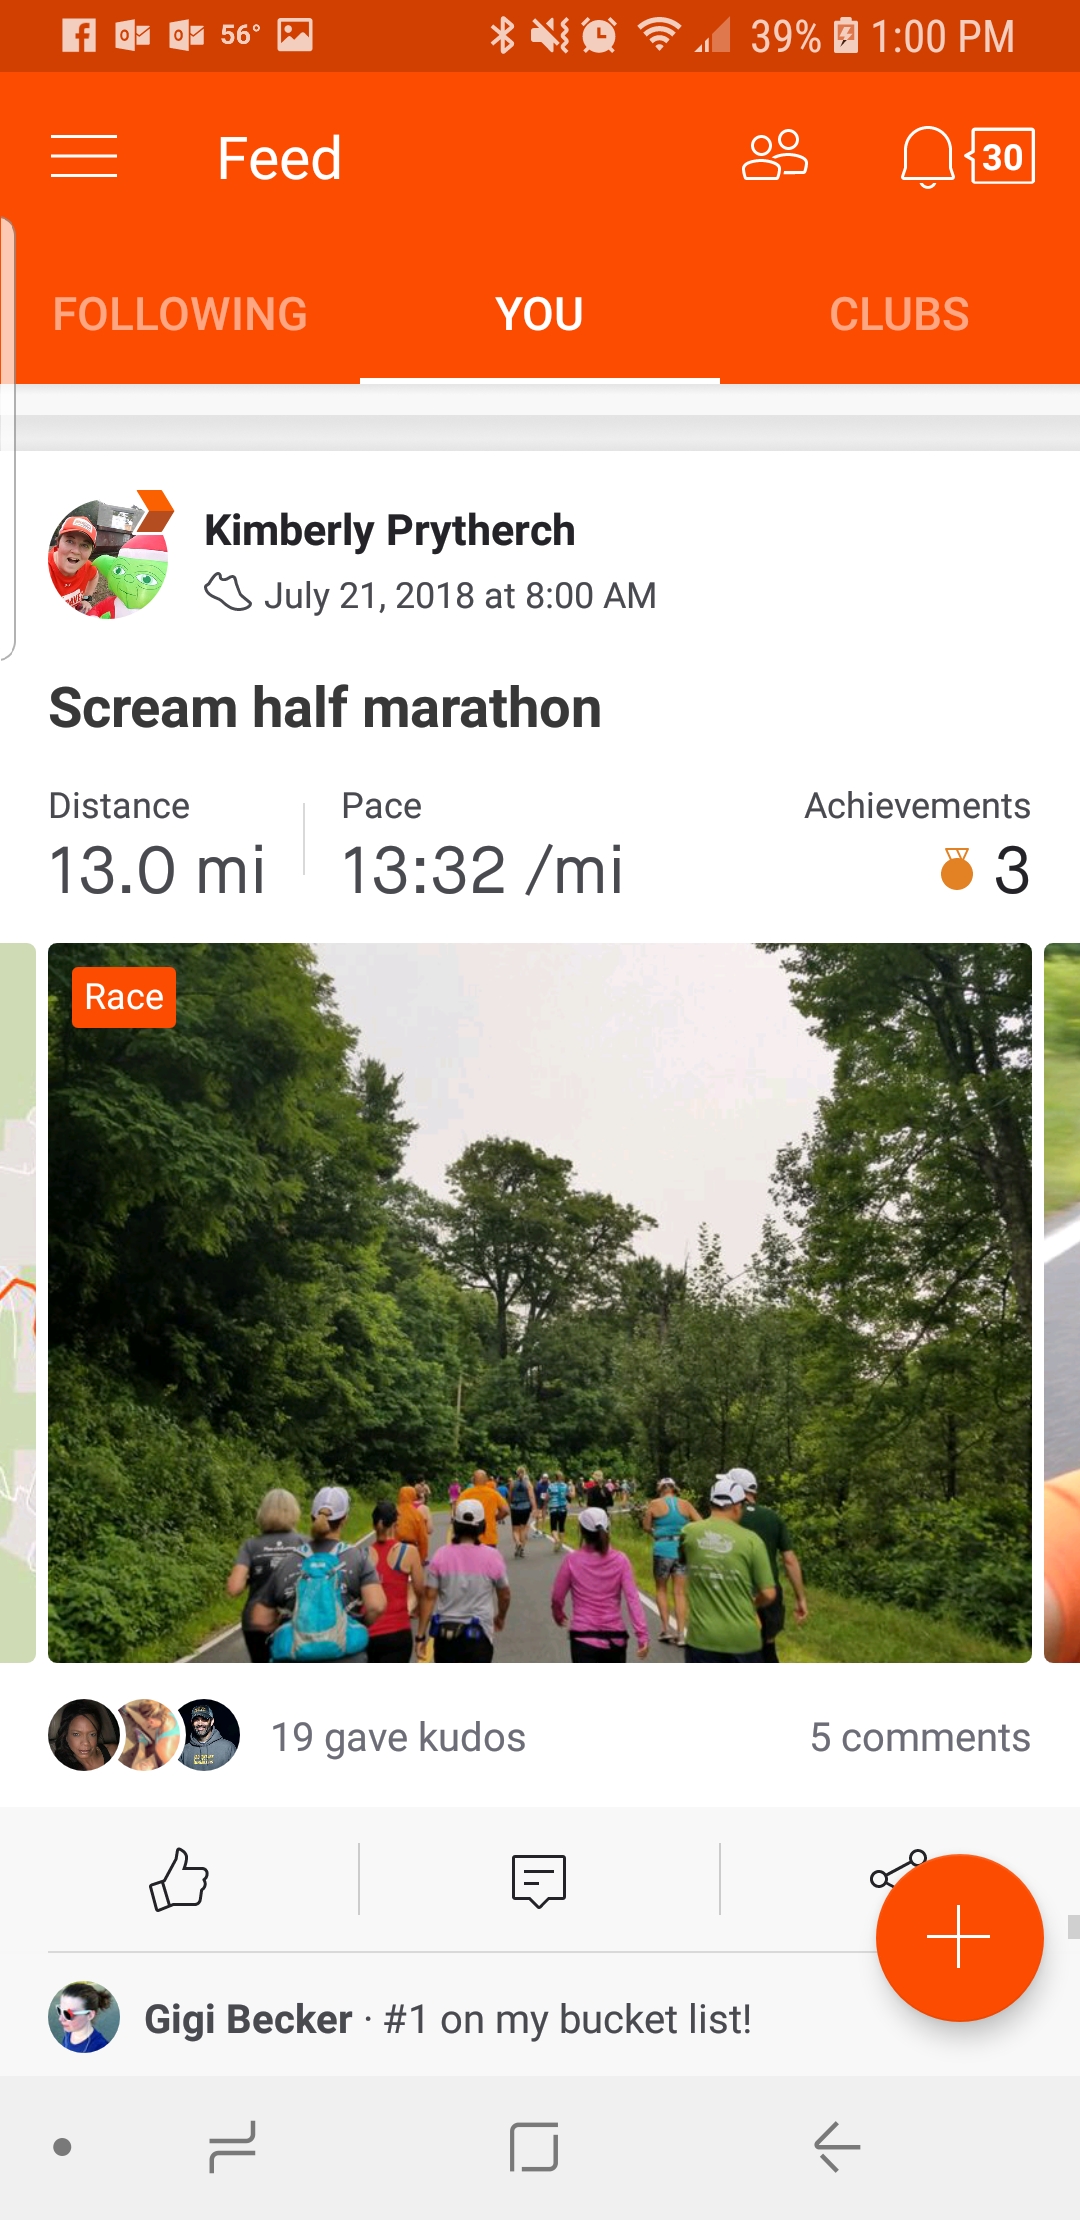Open the find friends icon

(x=774, y=156)
